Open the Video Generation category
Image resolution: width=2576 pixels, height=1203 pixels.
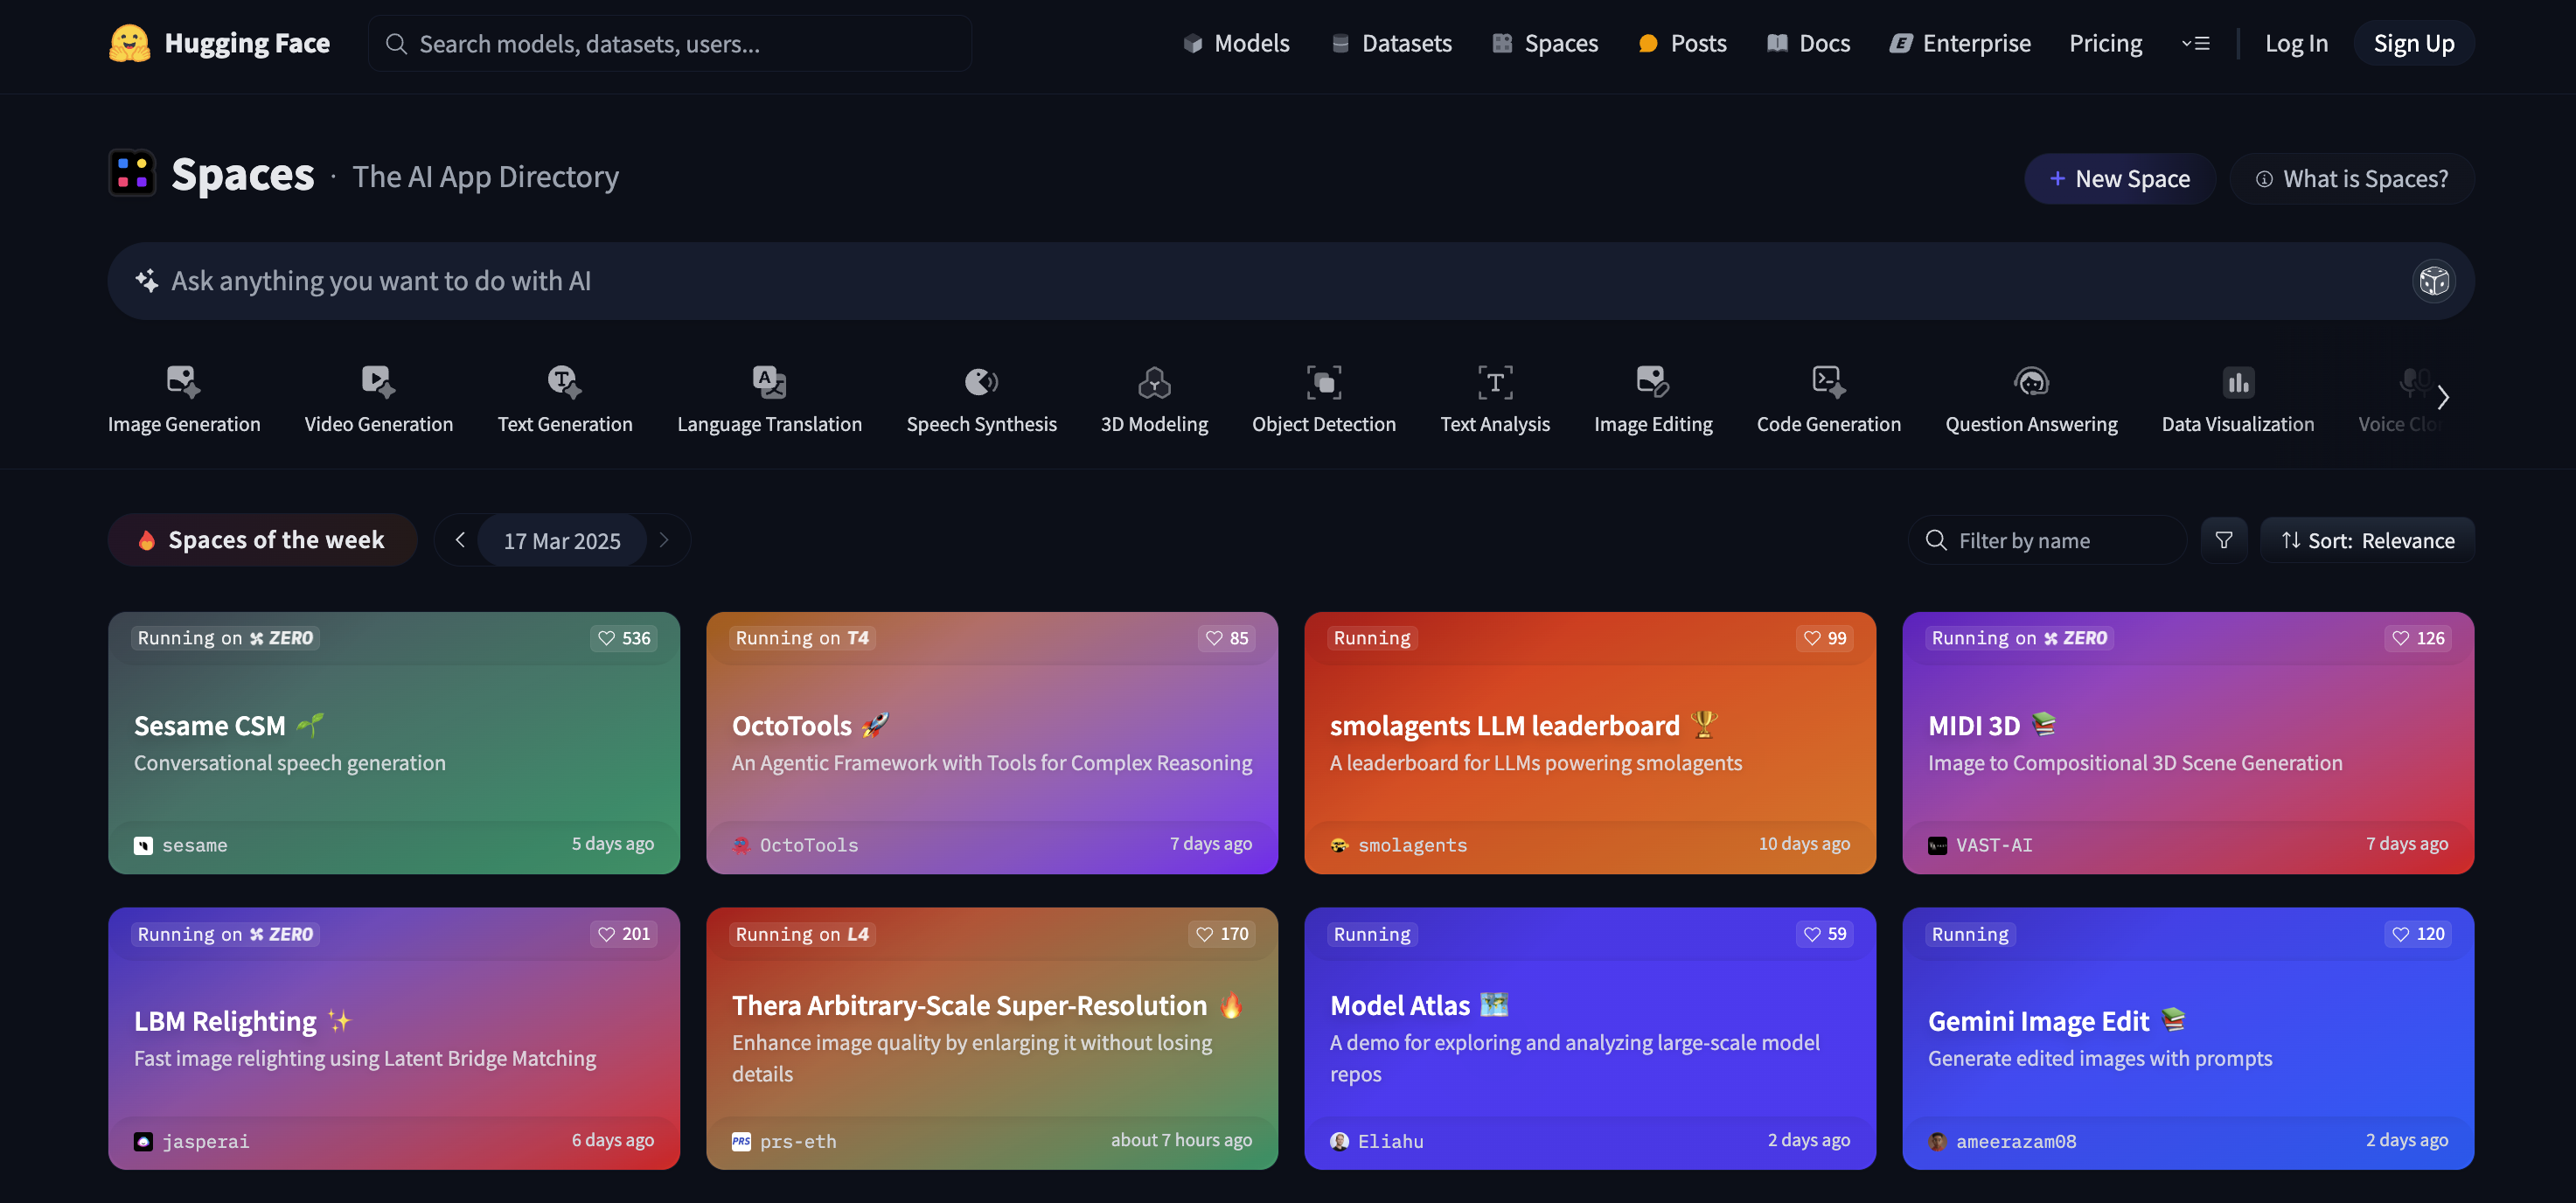click(379, 400)
